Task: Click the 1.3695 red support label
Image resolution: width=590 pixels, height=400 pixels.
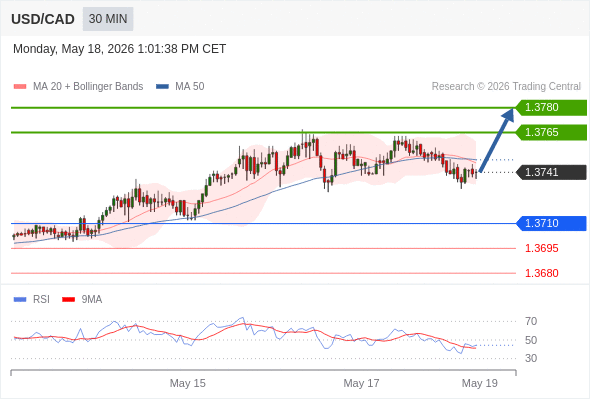Action: 541,248
